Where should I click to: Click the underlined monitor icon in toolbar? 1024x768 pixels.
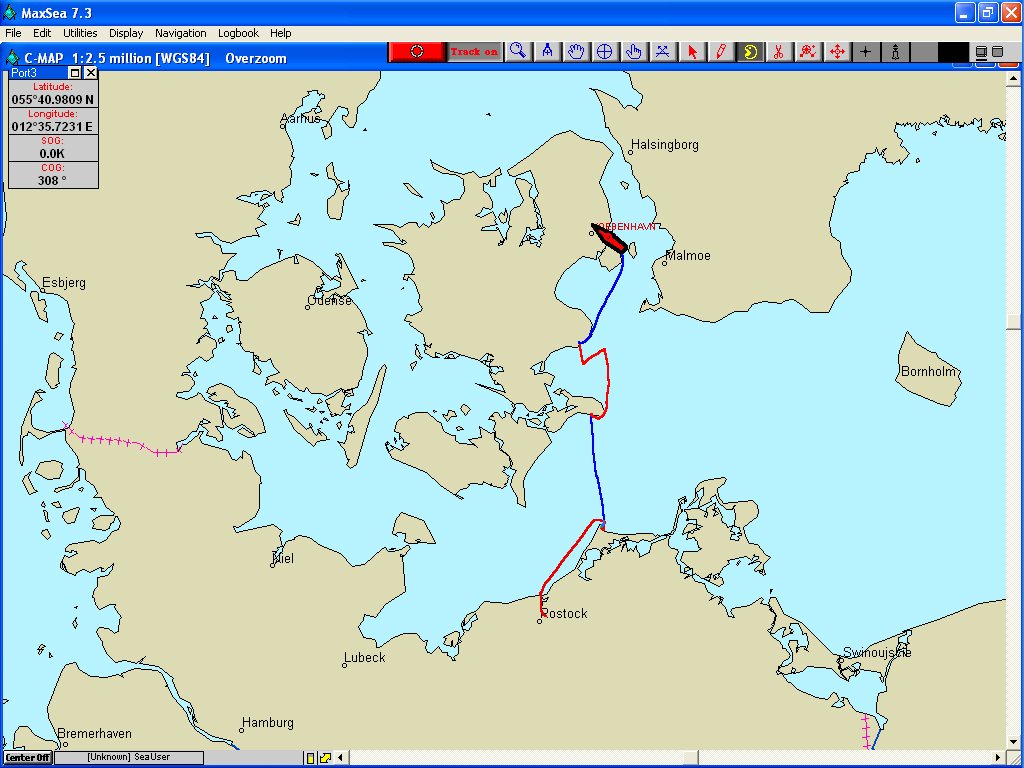pos(981,52)
